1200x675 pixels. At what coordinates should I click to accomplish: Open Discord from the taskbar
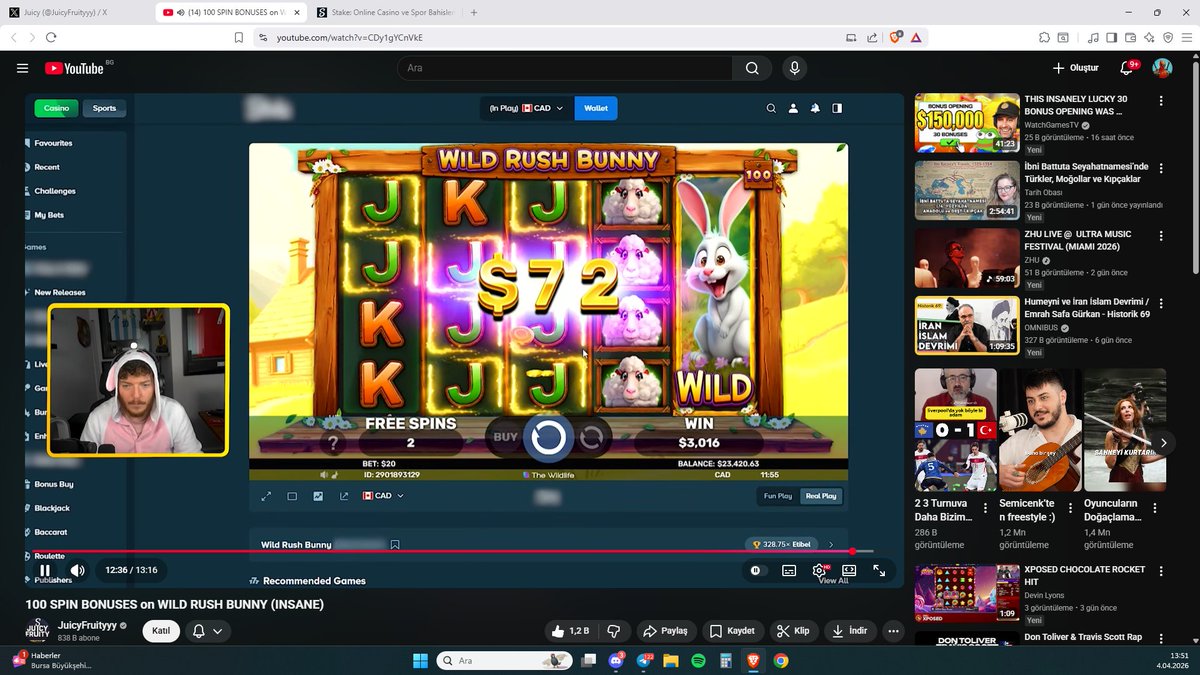(617, 661)
